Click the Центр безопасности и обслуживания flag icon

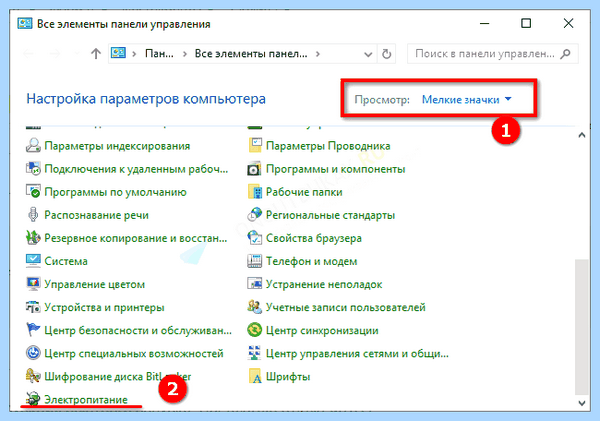33,330
